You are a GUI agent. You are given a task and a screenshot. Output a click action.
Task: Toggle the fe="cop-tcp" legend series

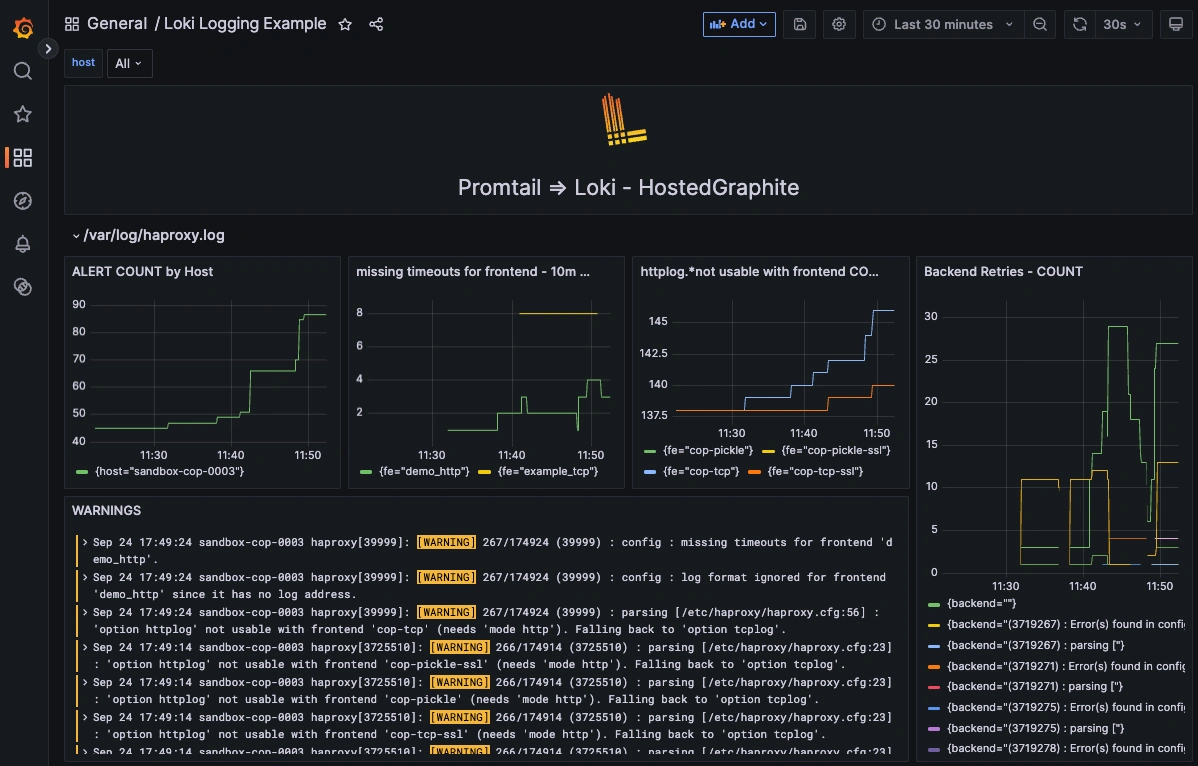tap(701, 471)
